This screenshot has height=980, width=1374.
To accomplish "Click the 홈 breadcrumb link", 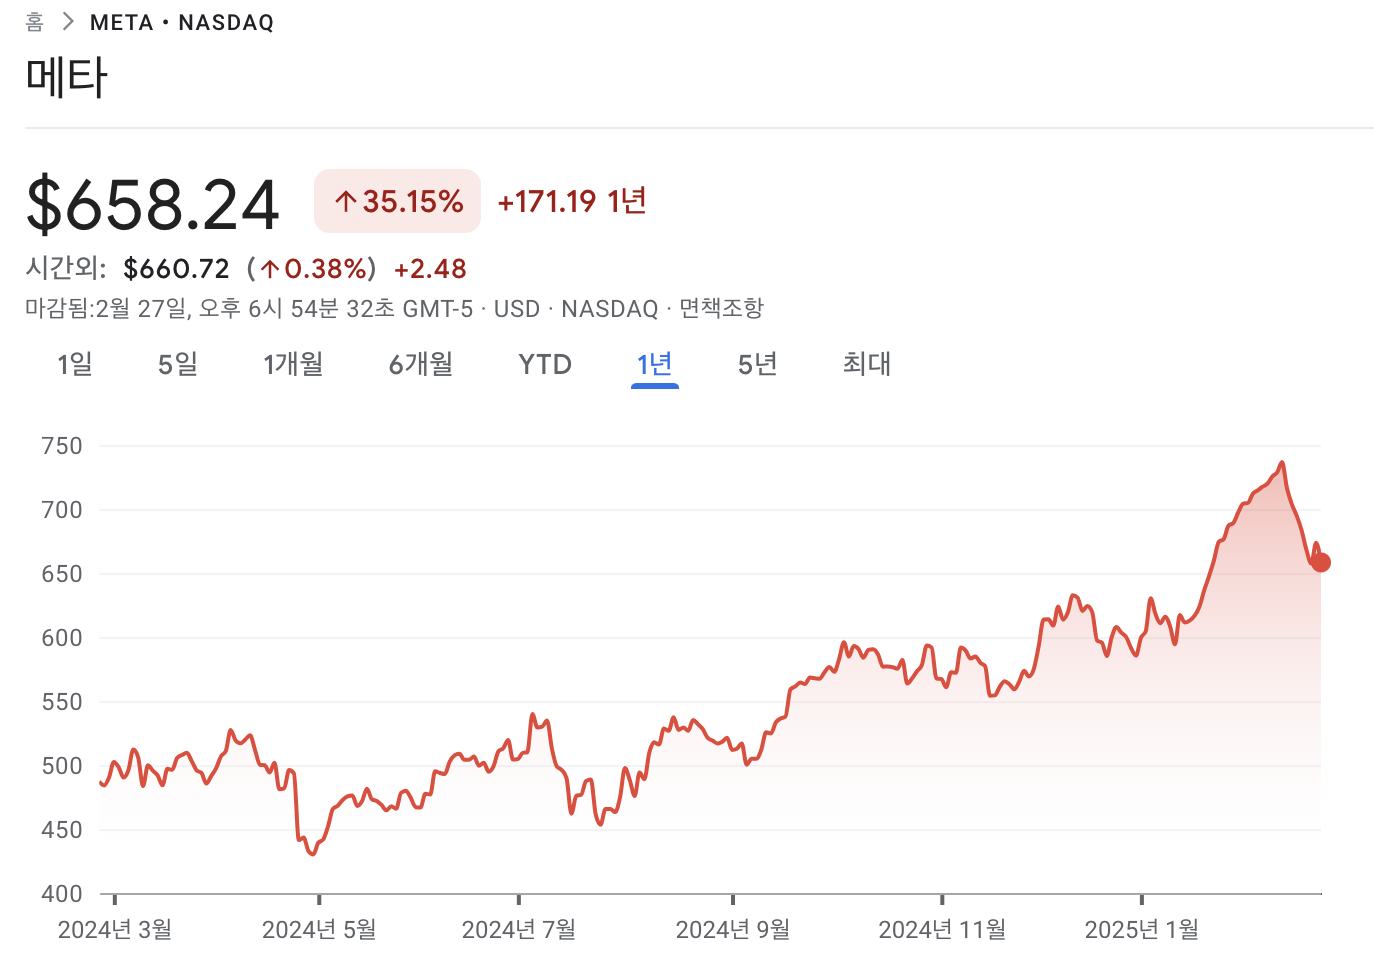I will 35,22.
